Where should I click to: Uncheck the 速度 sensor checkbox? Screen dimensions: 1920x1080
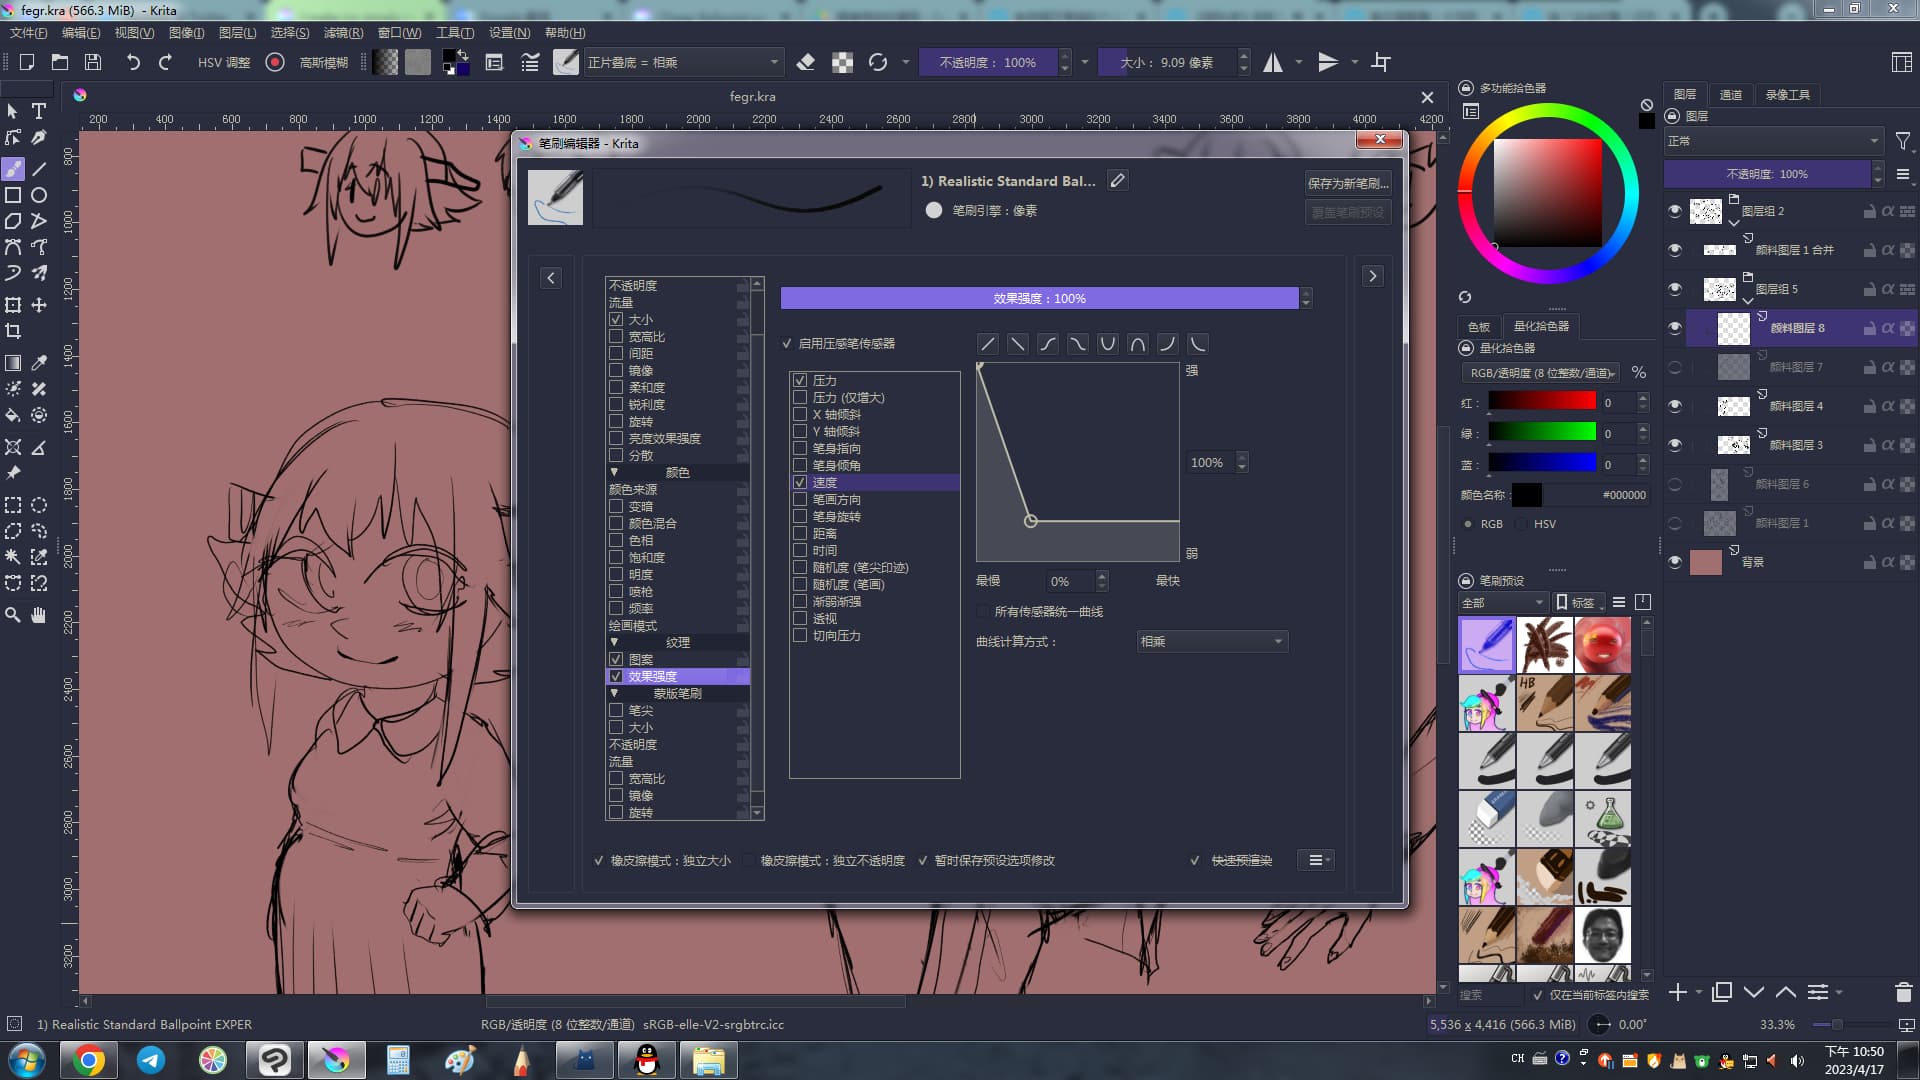click(x=800, y=483)
